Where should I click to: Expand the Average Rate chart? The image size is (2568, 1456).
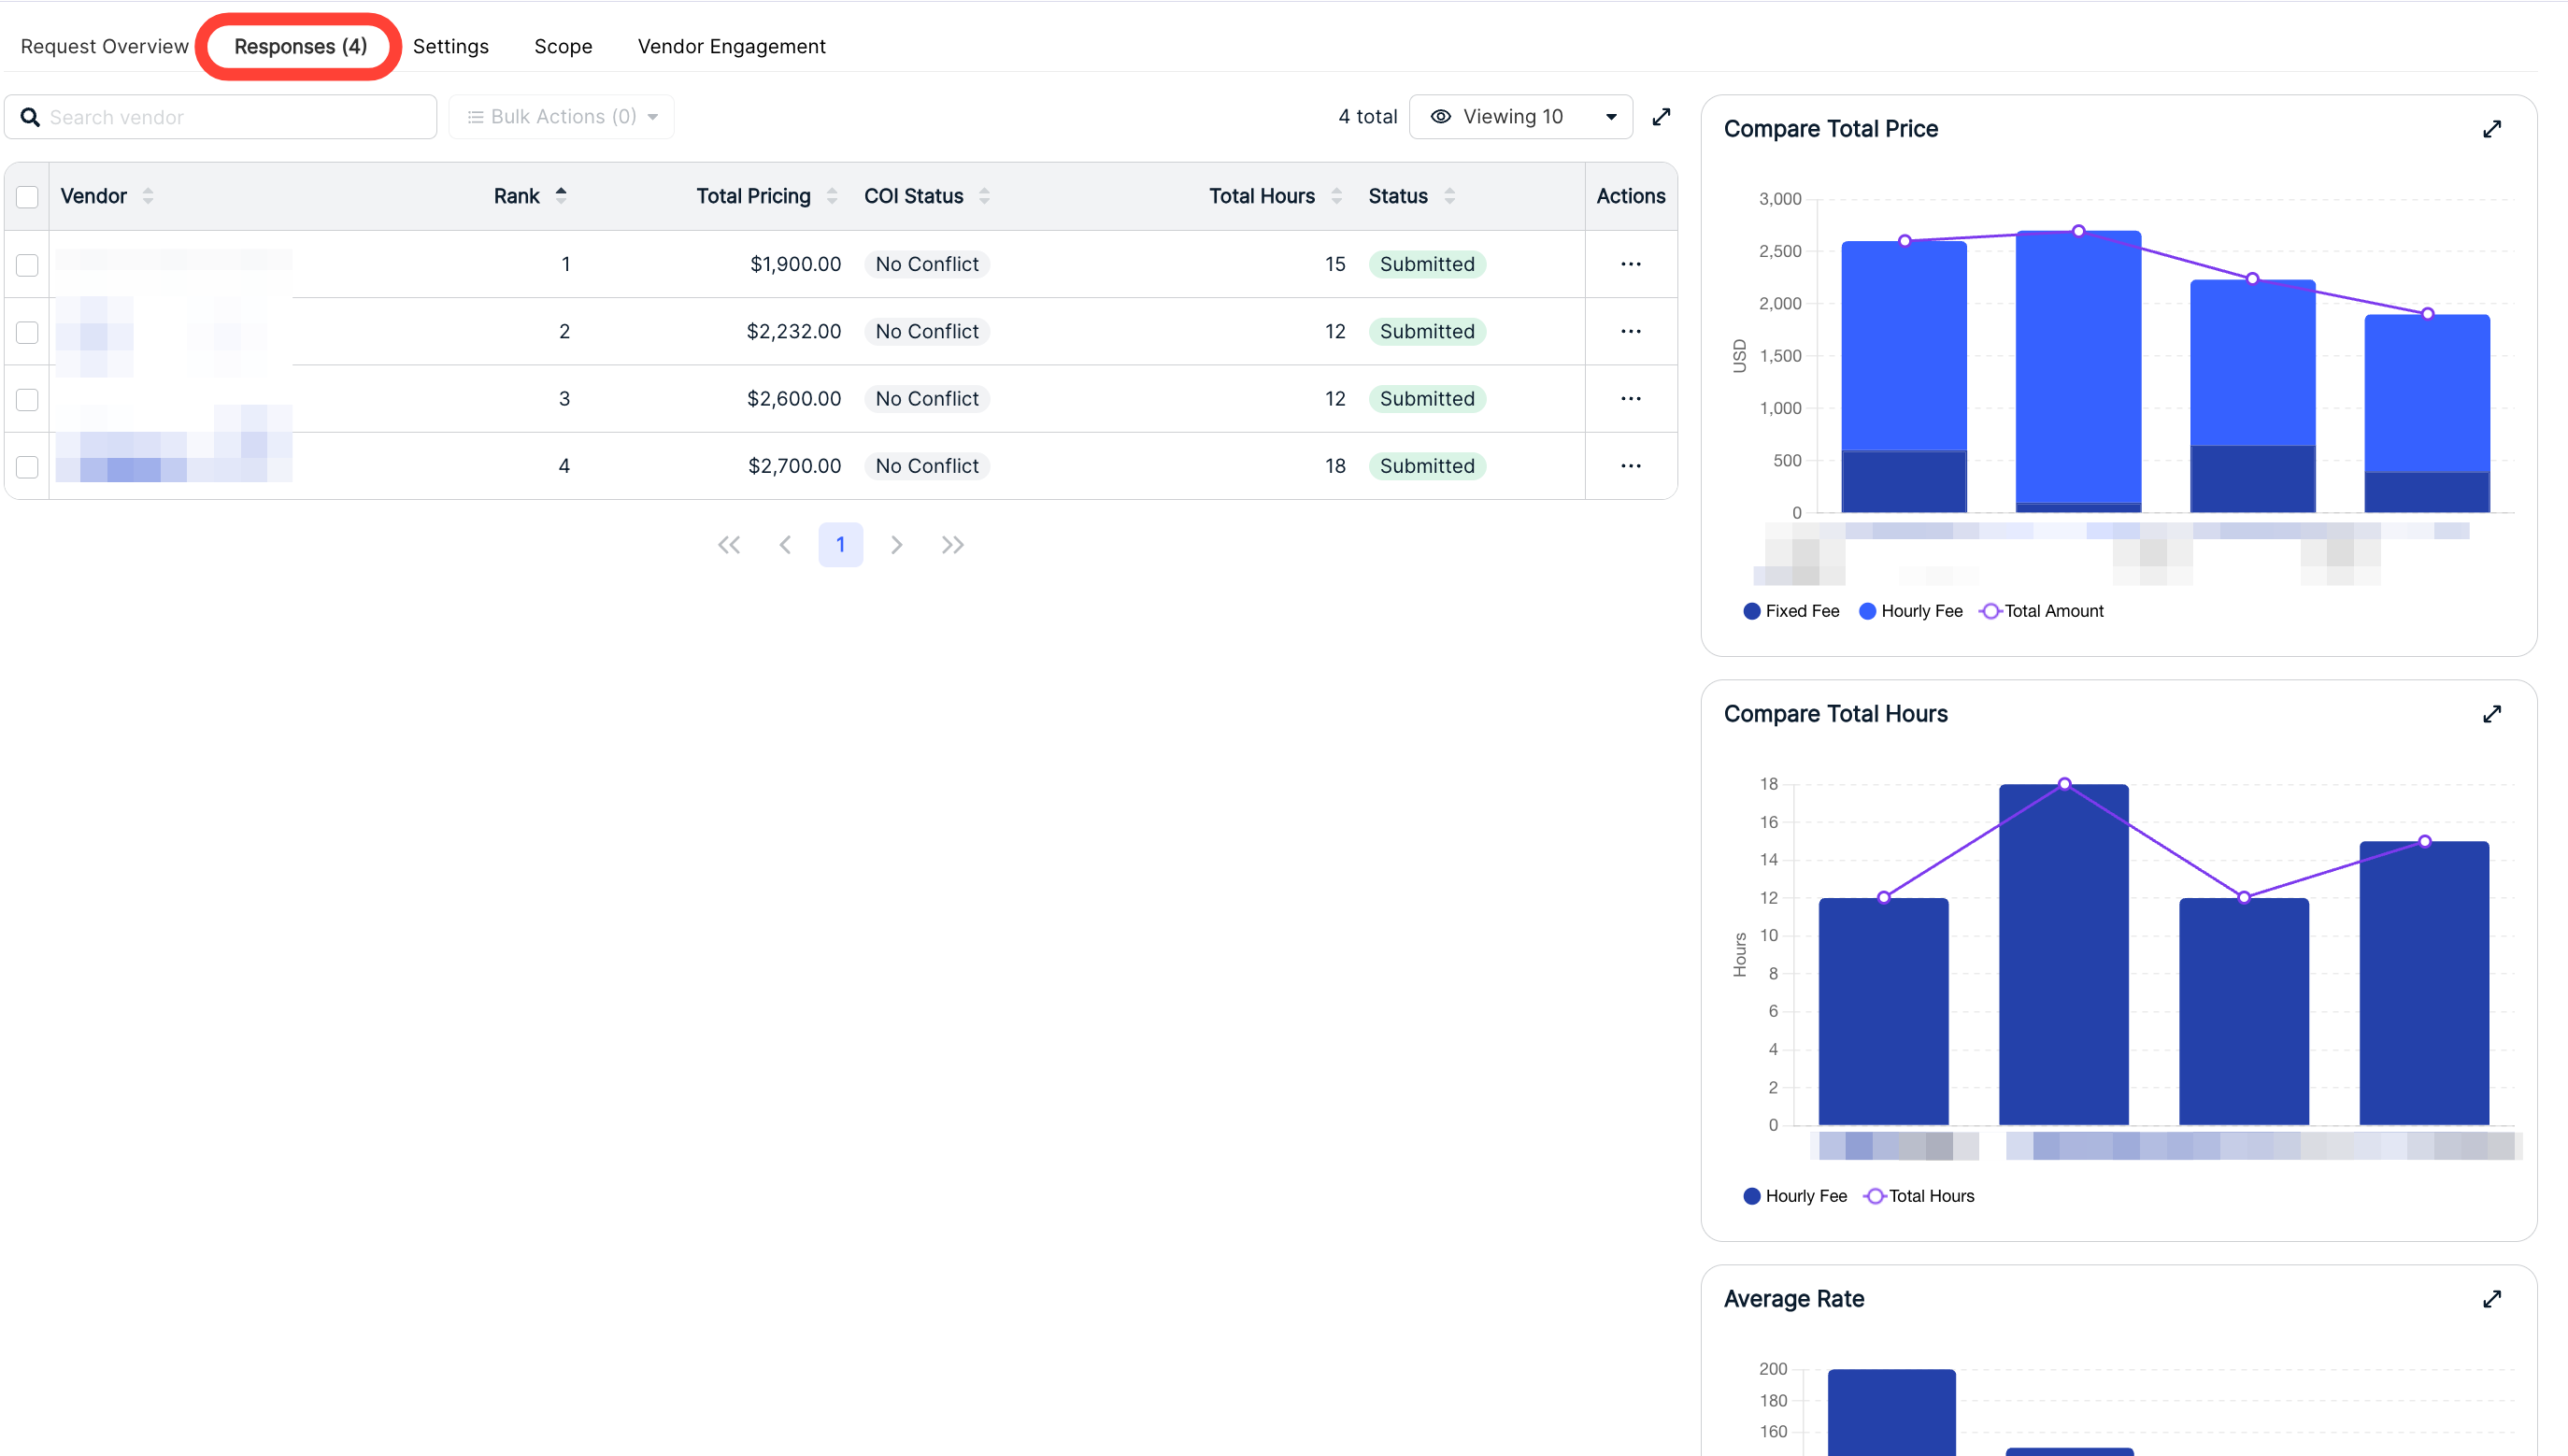2491,1299
